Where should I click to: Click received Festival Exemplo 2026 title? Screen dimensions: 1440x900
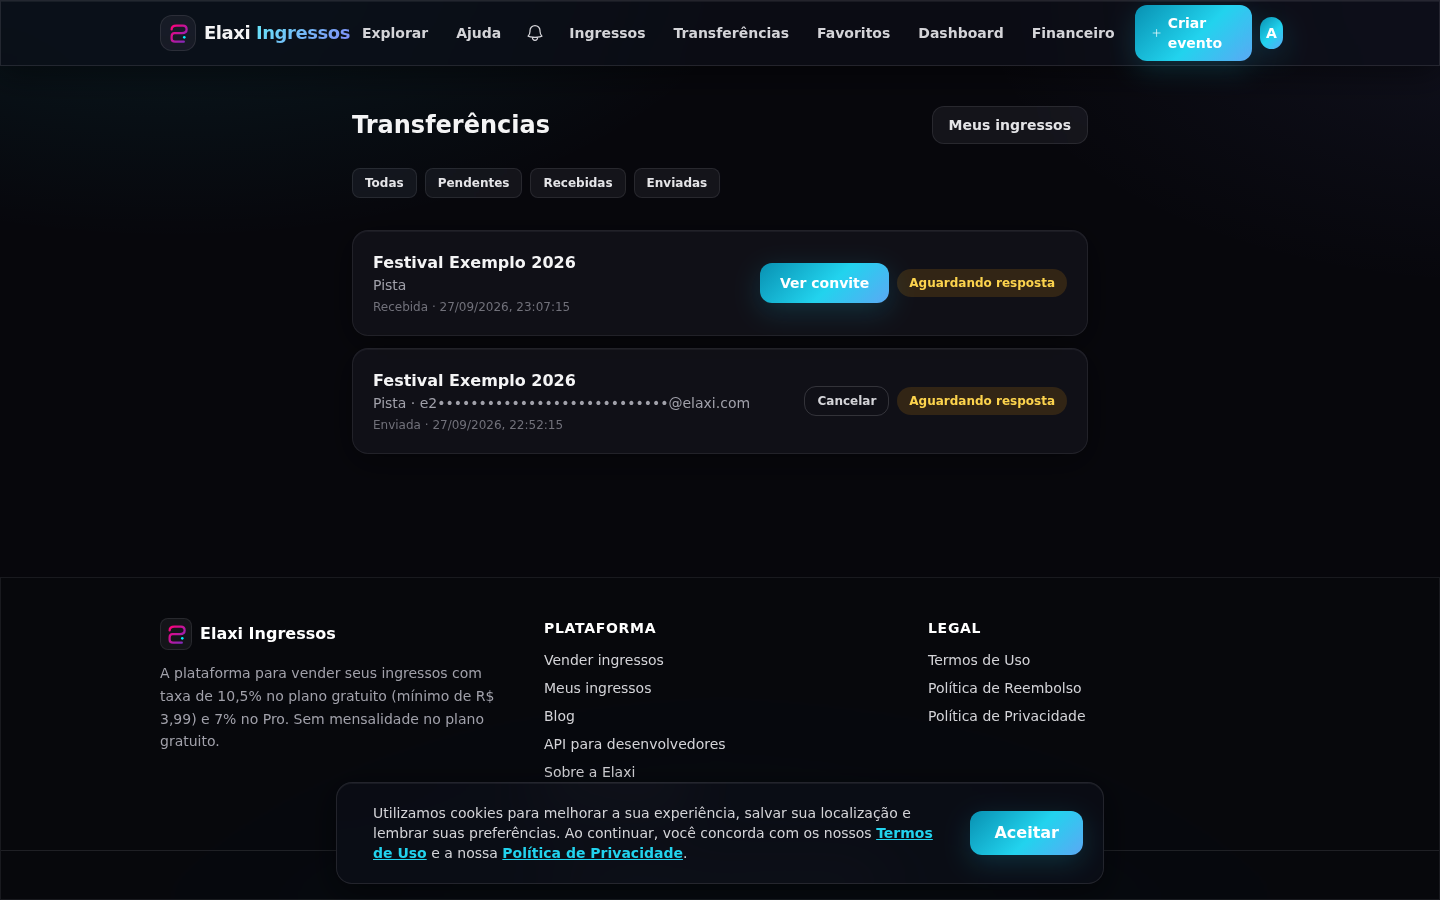pos(474,262)
